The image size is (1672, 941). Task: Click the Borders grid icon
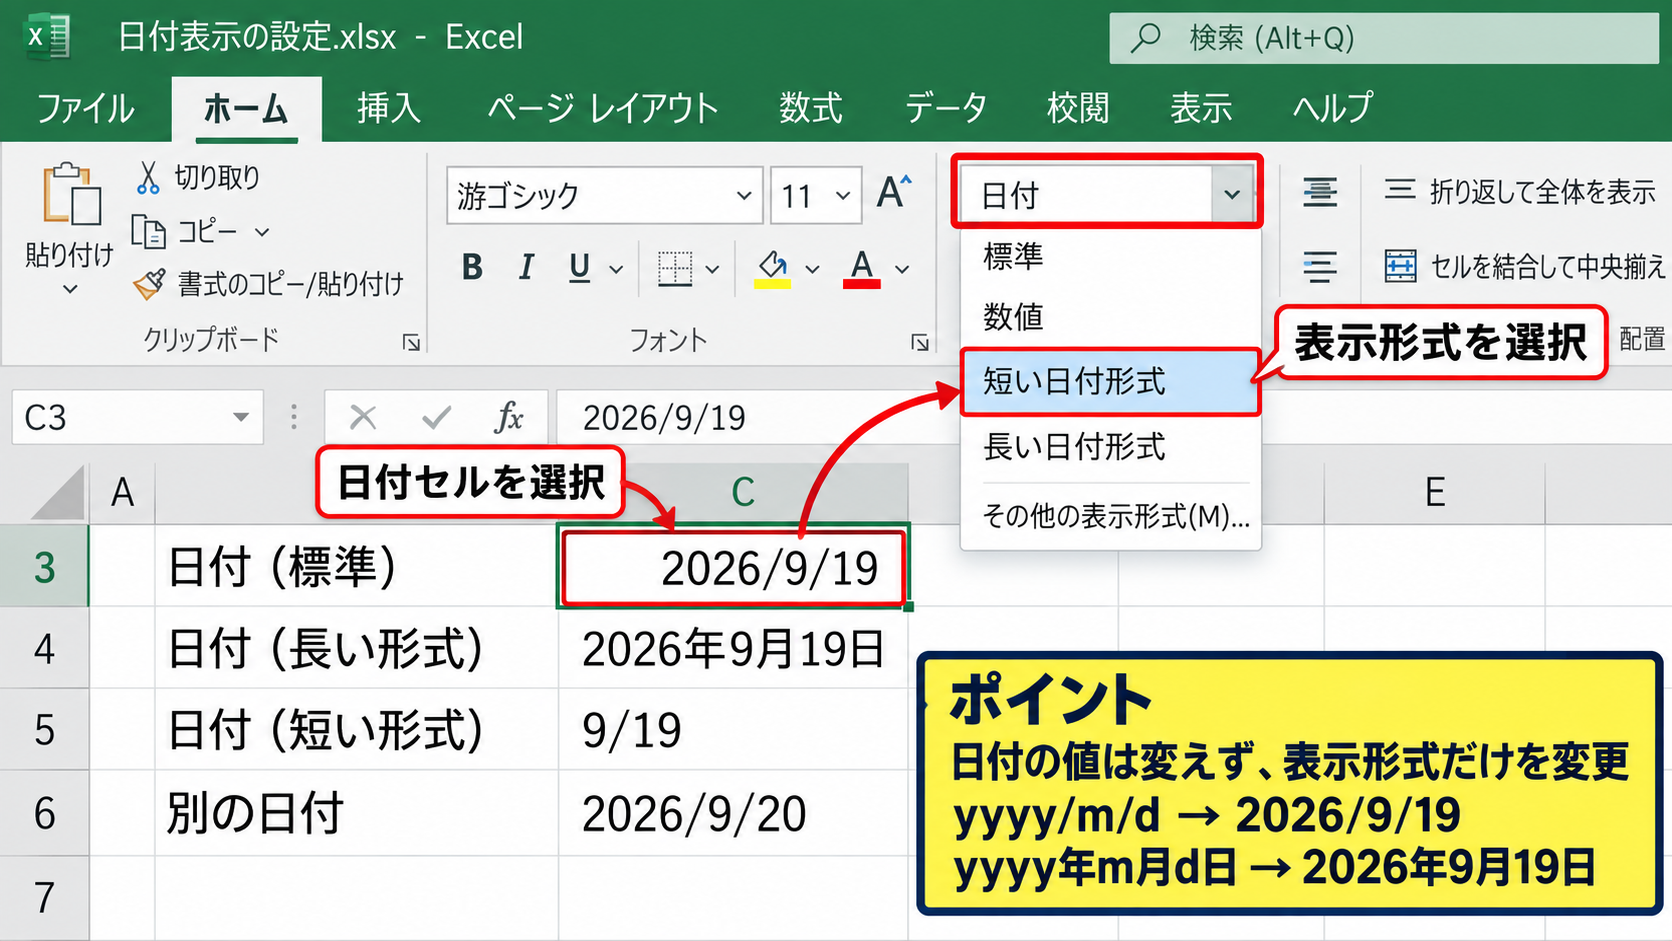point(675,268)
